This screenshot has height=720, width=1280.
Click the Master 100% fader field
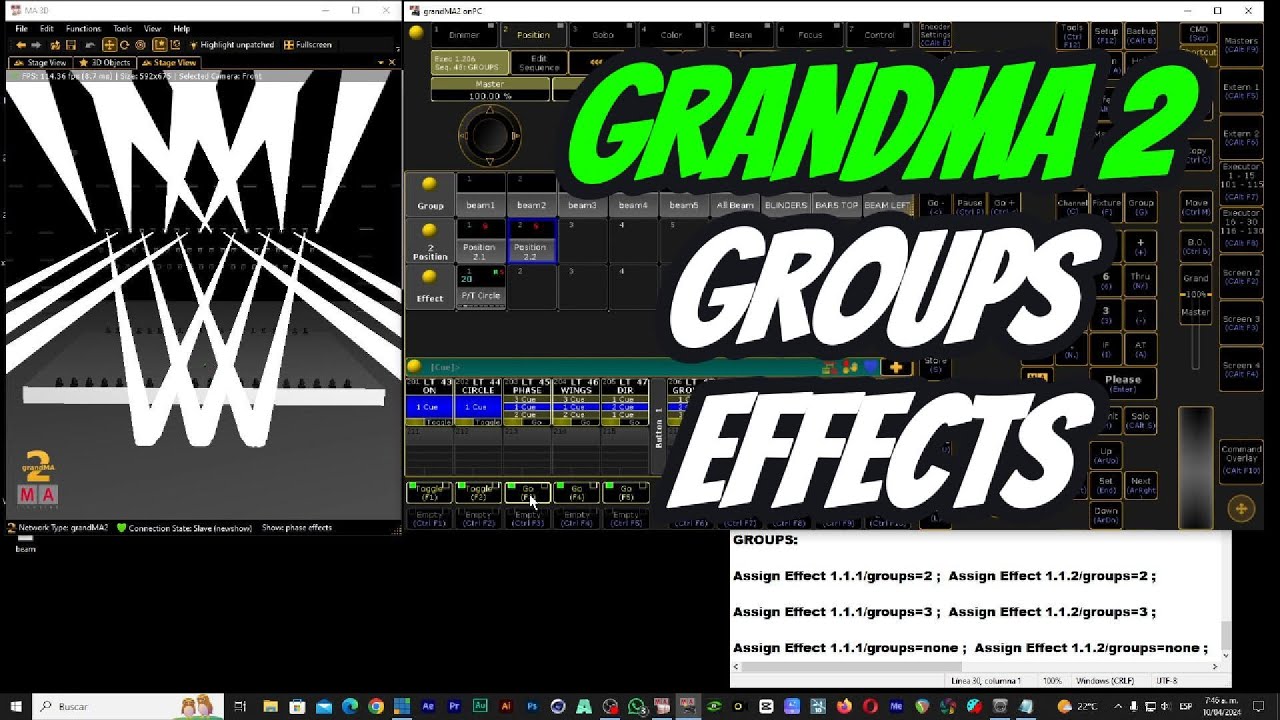click(490, 90)
